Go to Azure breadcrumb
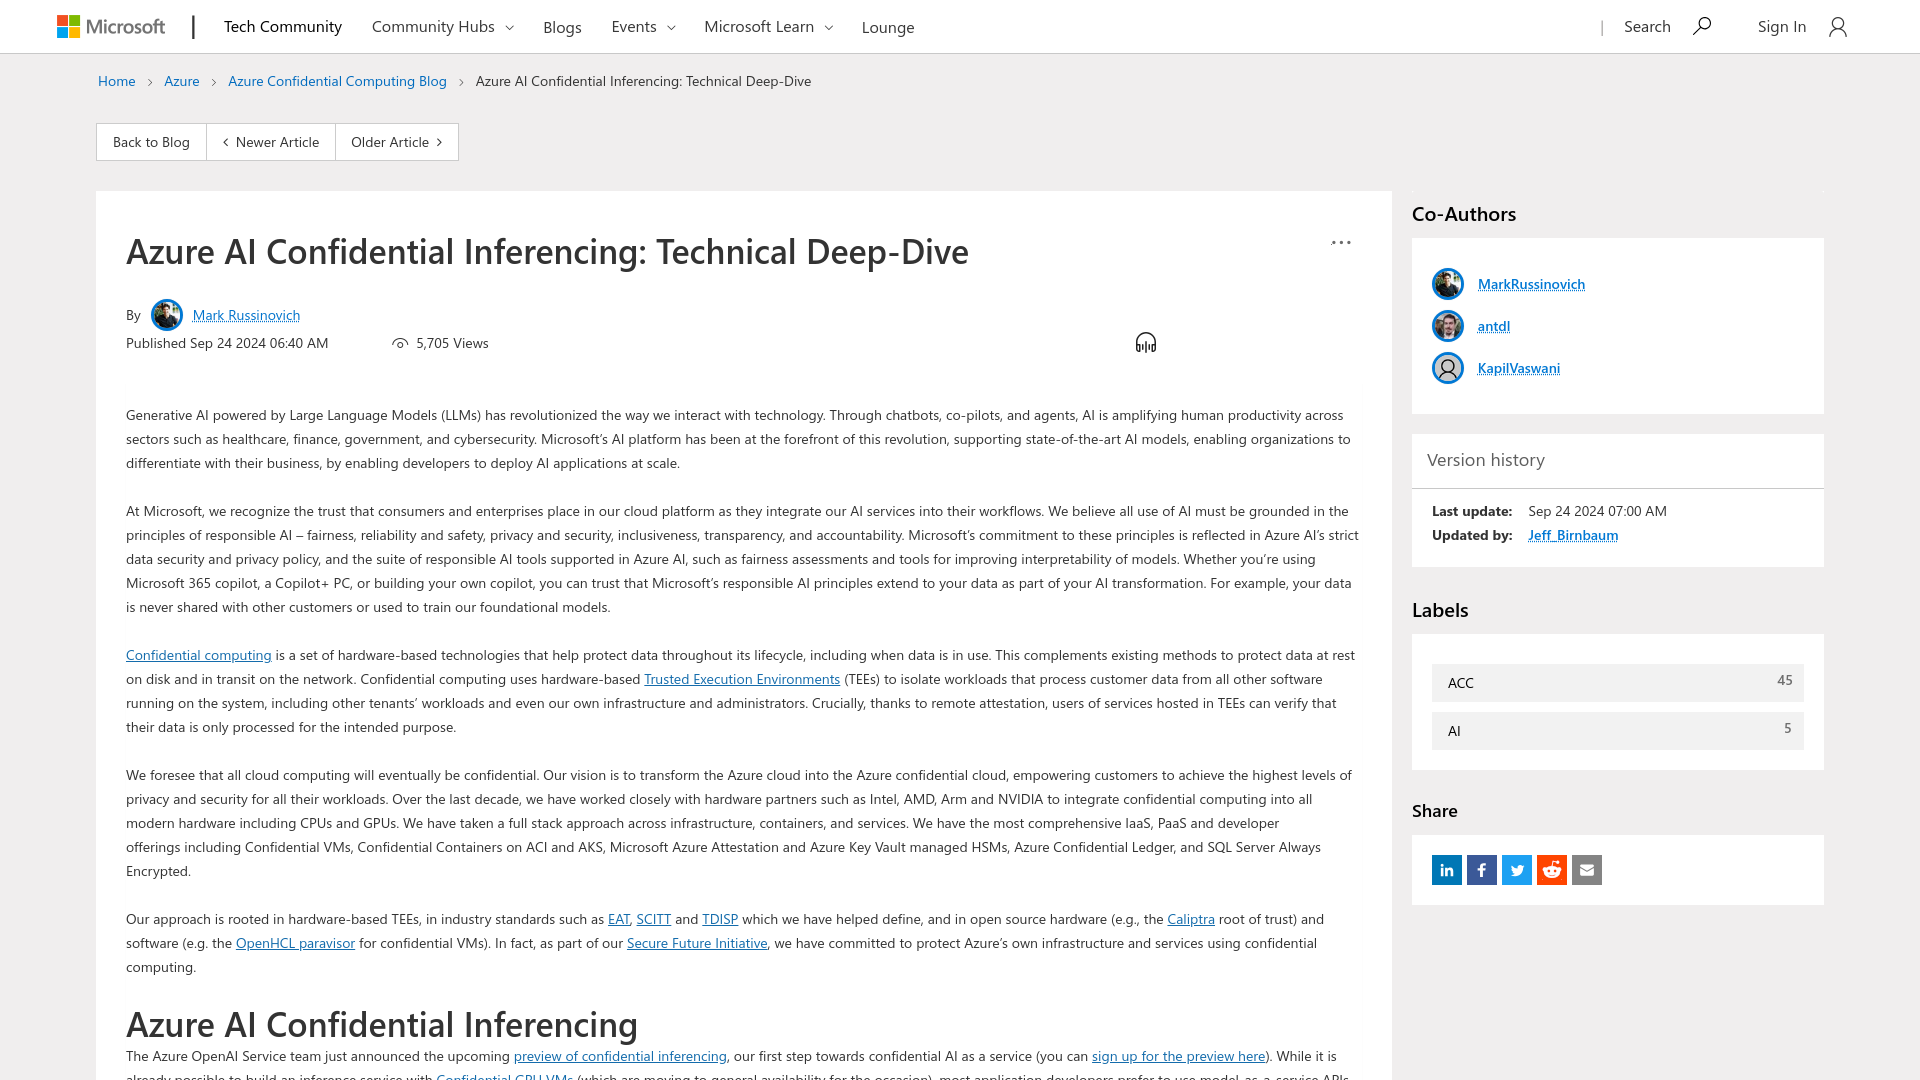 [x=182, y=81]
